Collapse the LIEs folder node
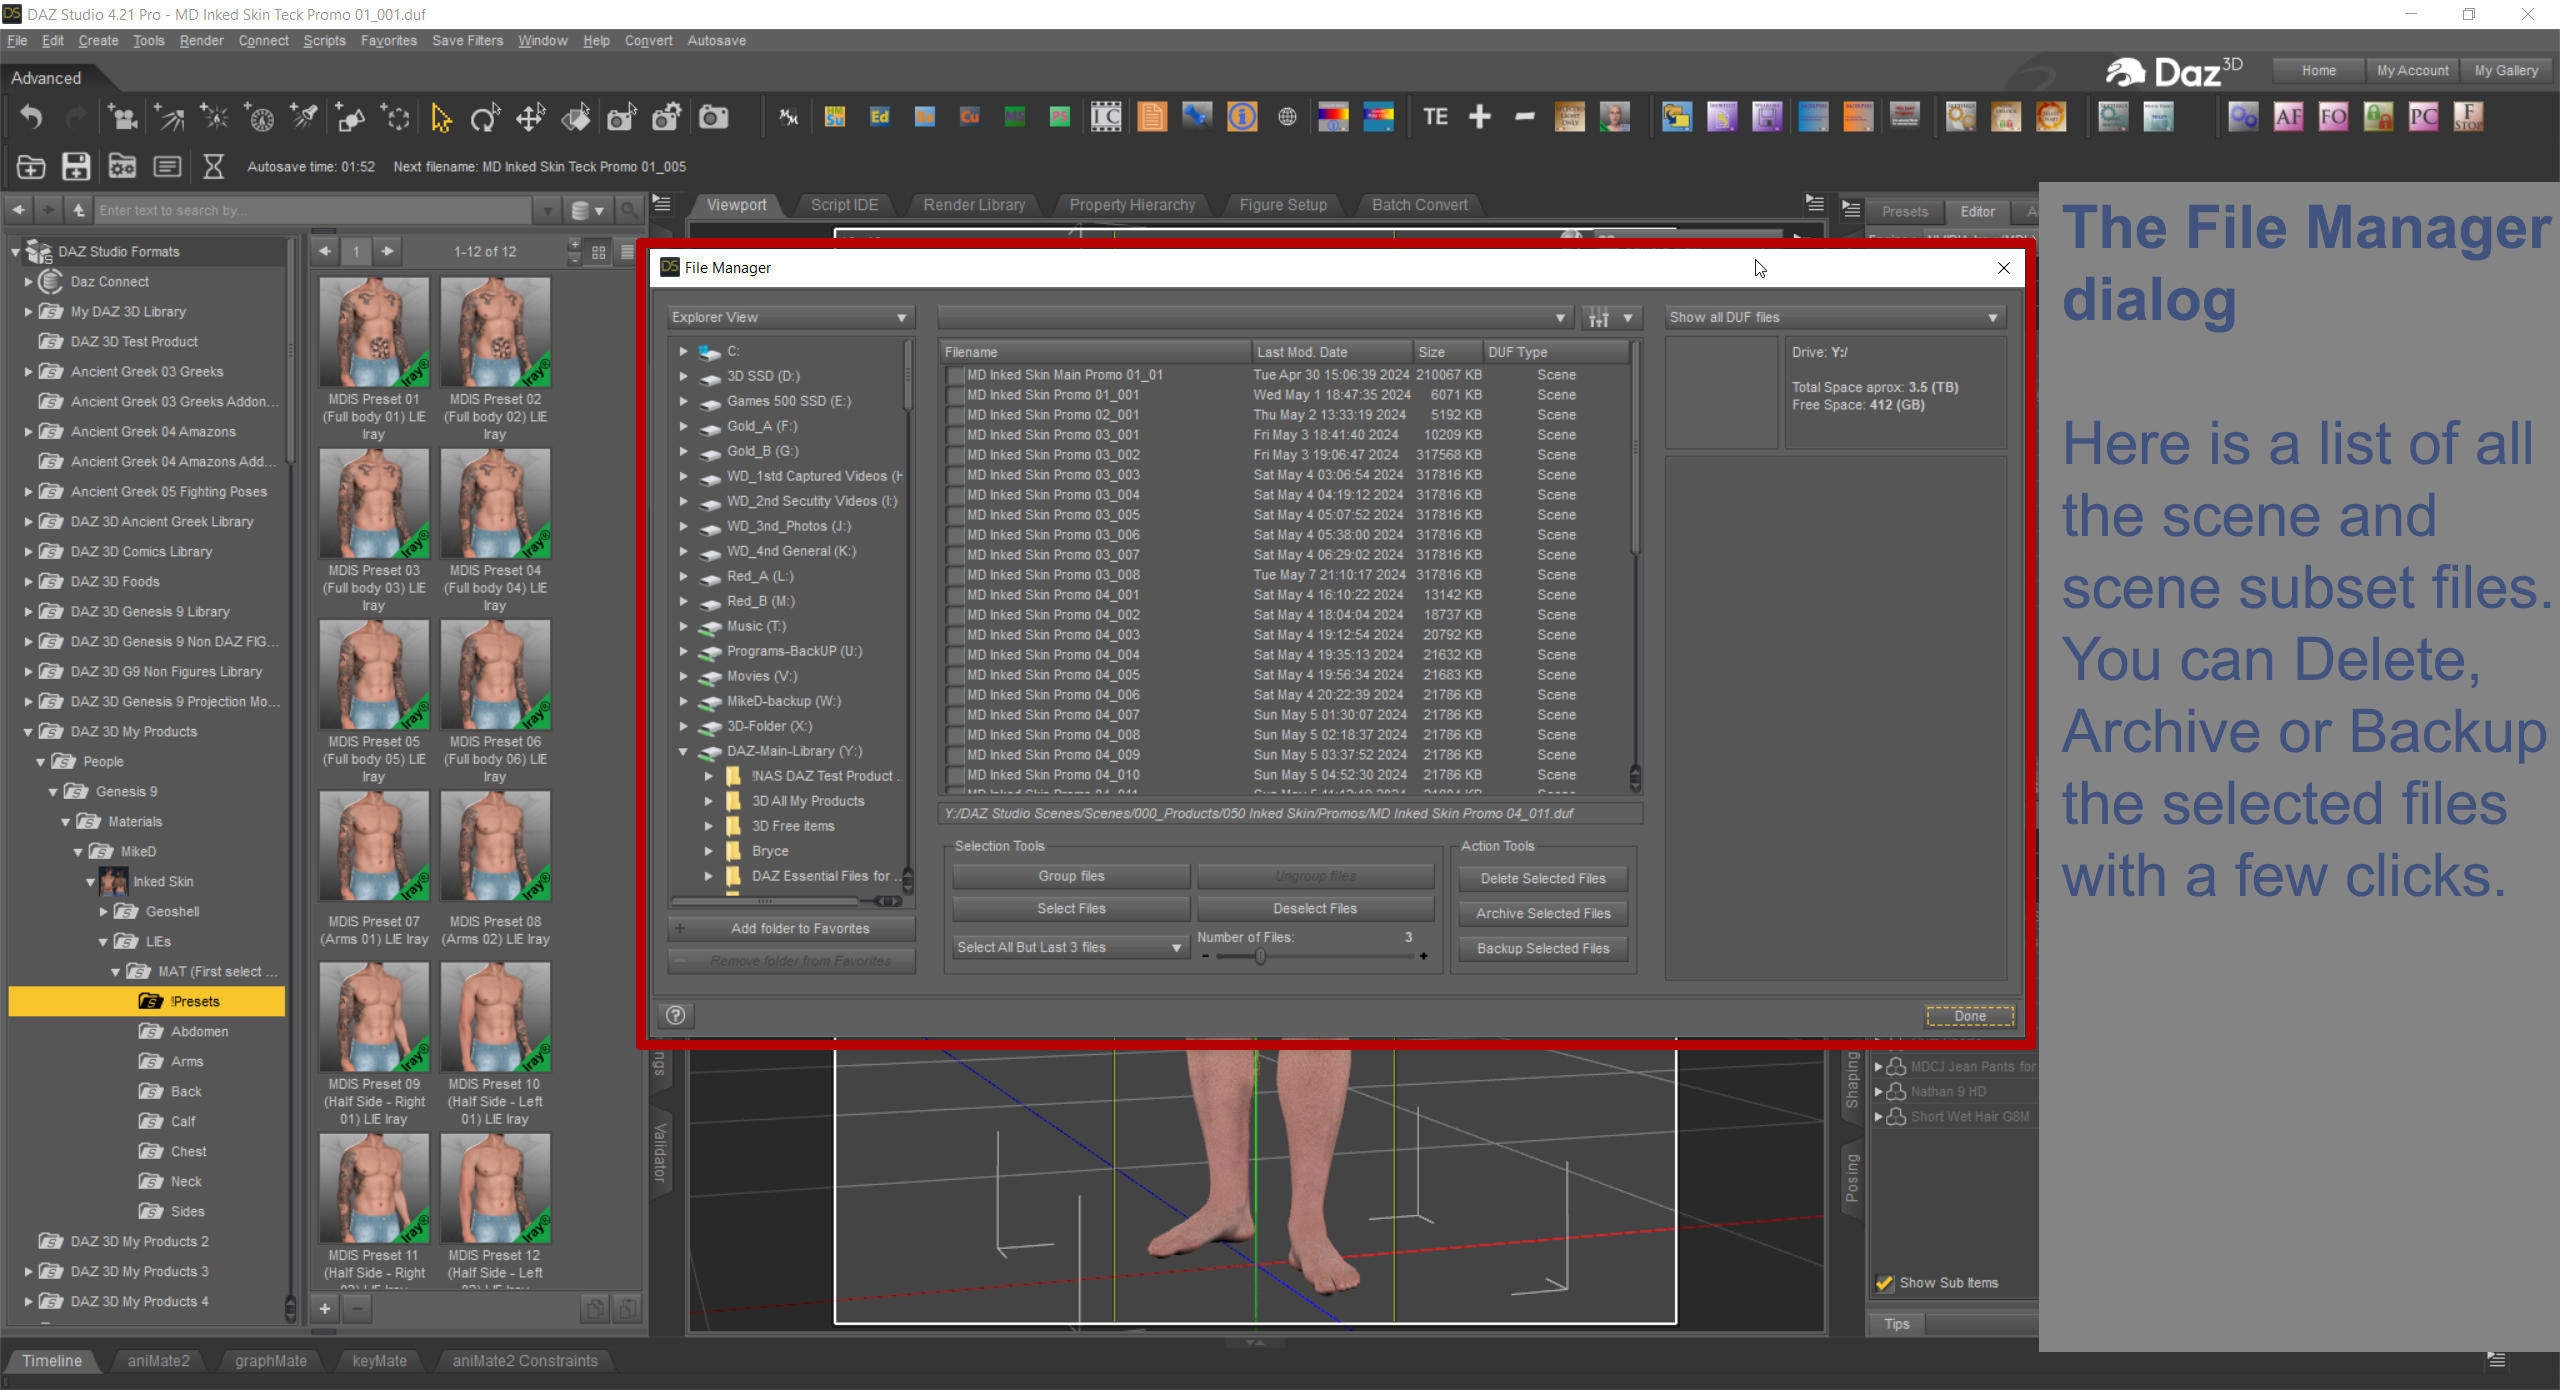The width and height of the screenshot is (2560, 1390). coord(103,942)
